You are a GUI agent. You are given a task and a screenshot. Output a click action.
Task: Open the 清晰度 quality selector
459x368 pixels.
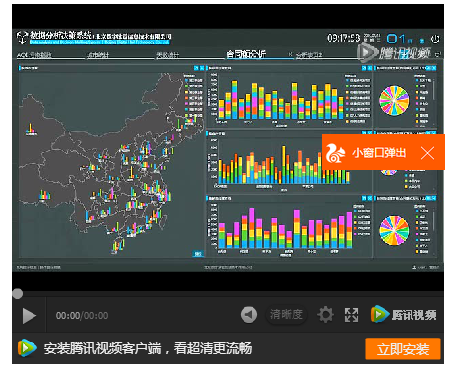pyautogui.click(x=286, y=314)
